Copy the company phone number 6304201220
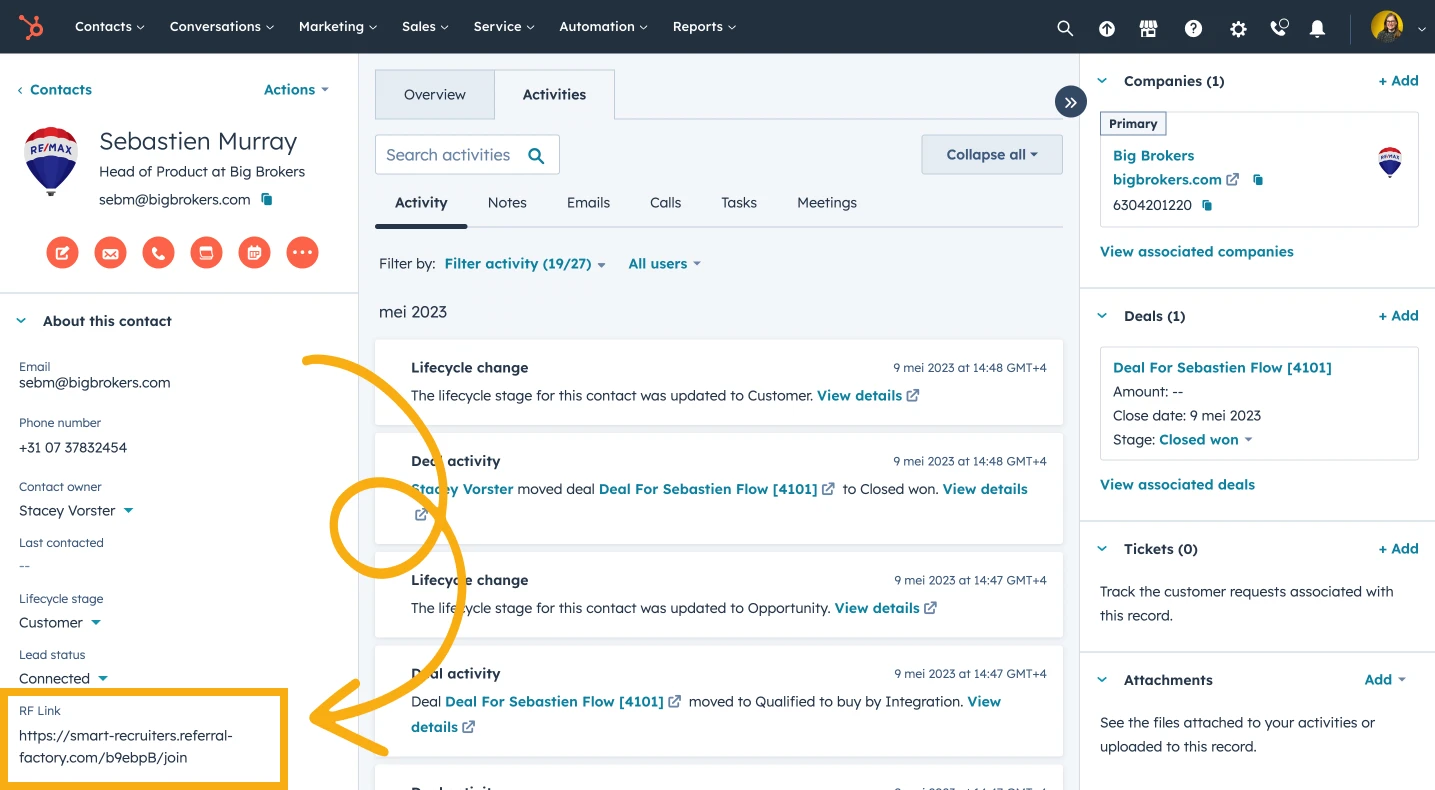The width and height of the screenshot is (1435, 790). pyautogui.click(x=1207, y=205)
